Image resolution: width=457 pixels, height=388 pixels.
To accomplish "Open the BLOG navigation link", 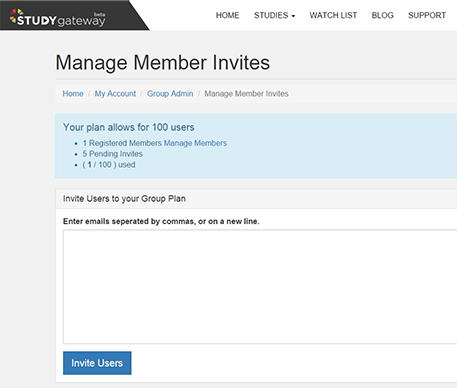I will (x=382, y=15).
